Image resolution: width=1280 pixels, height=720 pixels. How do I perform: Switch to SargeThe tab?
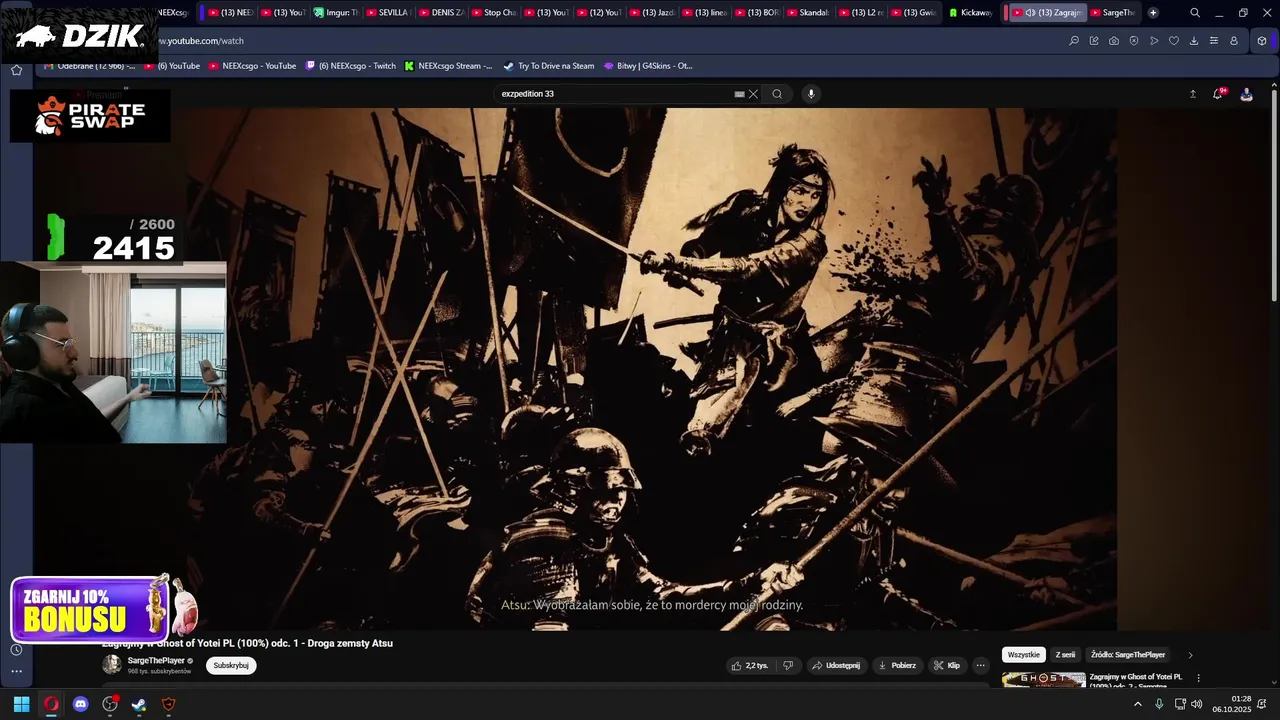(1112, 13)
